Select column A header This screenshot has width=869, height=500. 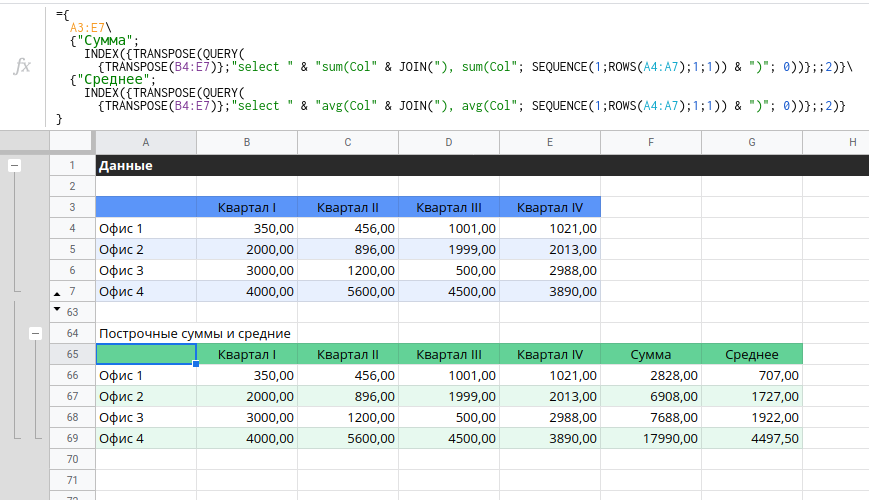pyautogui.click(x=146, y=143)
